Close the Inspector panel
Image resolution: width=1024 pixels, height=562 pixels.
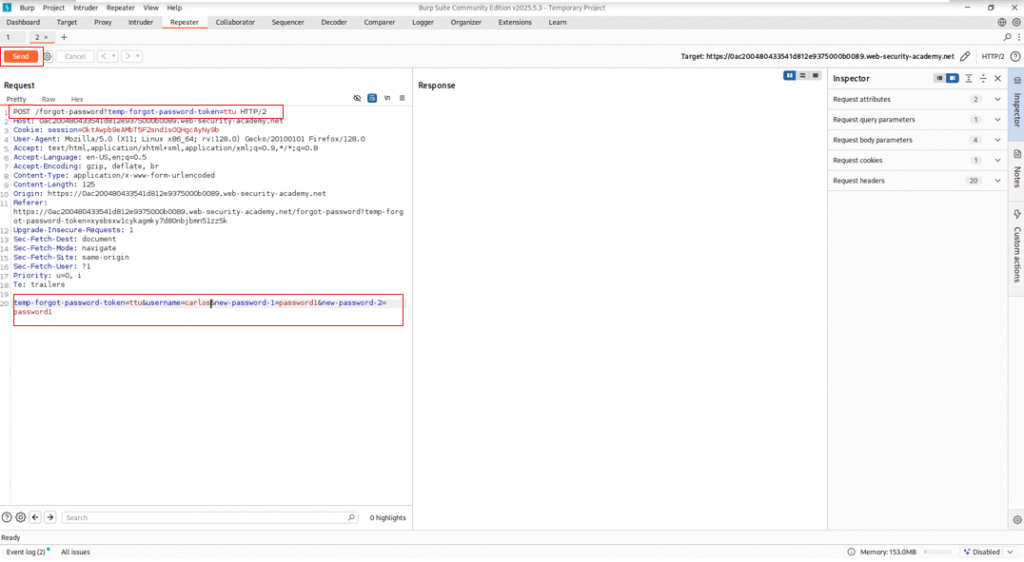click(998, 78)
